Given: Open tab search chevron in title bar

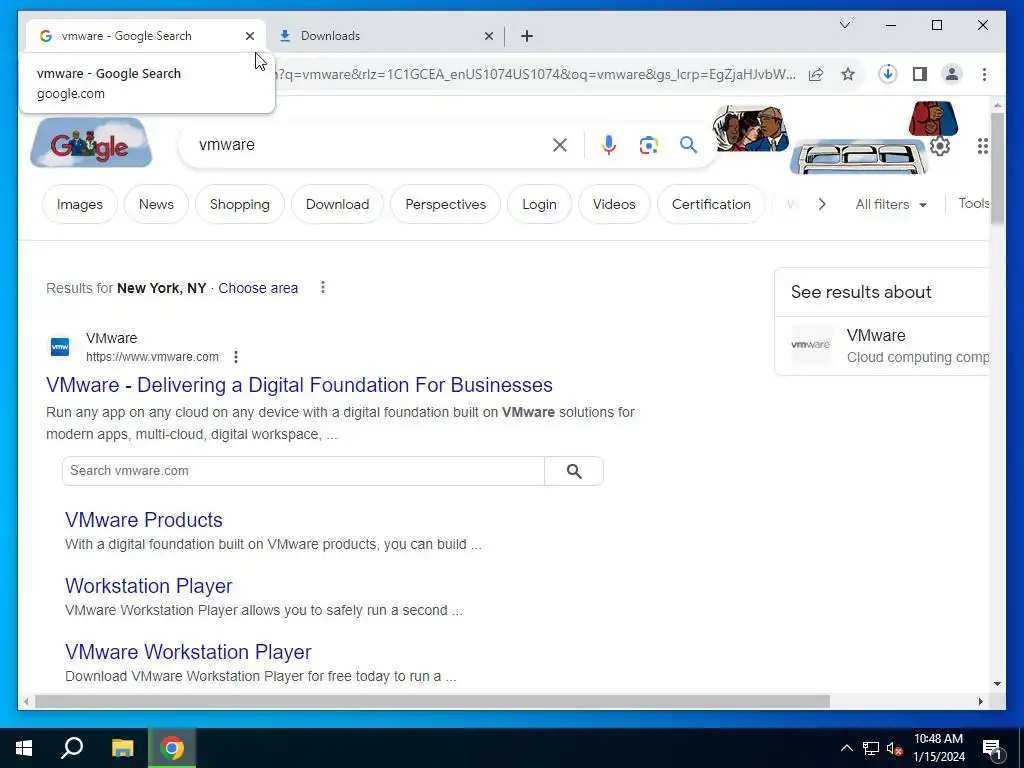Looking at the screenshot, I should (844, 25).
